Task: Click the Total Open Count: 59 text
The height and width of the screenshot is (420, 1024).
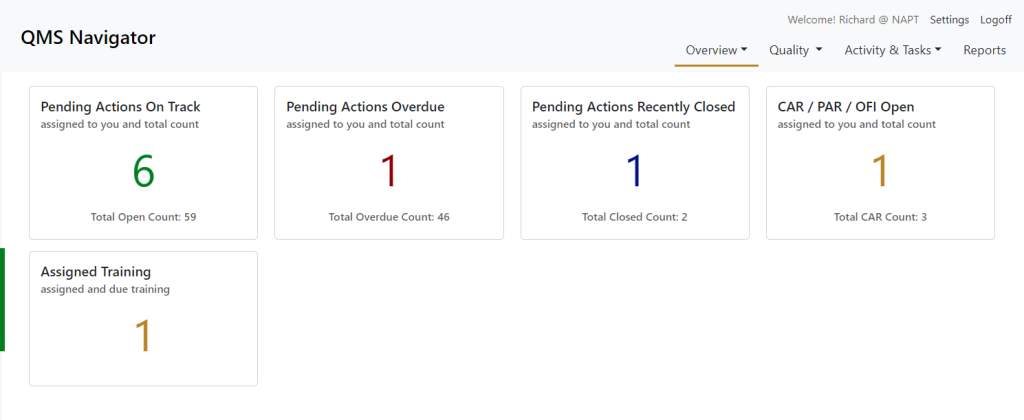Action: click(x=144, y=217)
